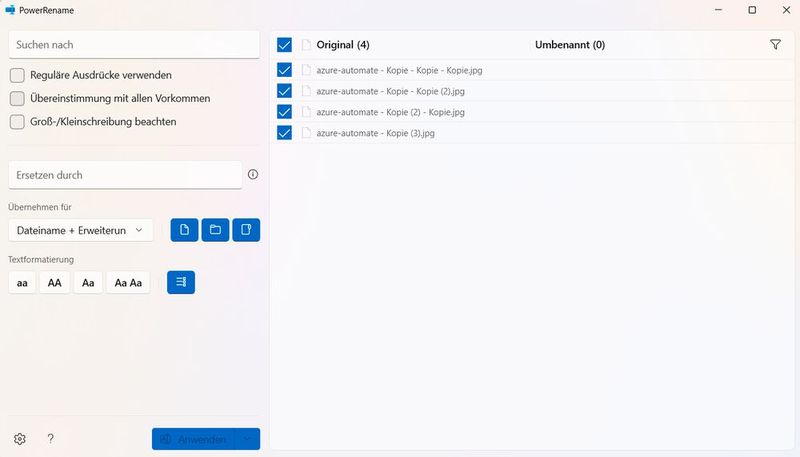The height and width of the screenshot is (457, 800).
Task: Show the info icon beside Ersetzen durch
Action: click(253, 174)
